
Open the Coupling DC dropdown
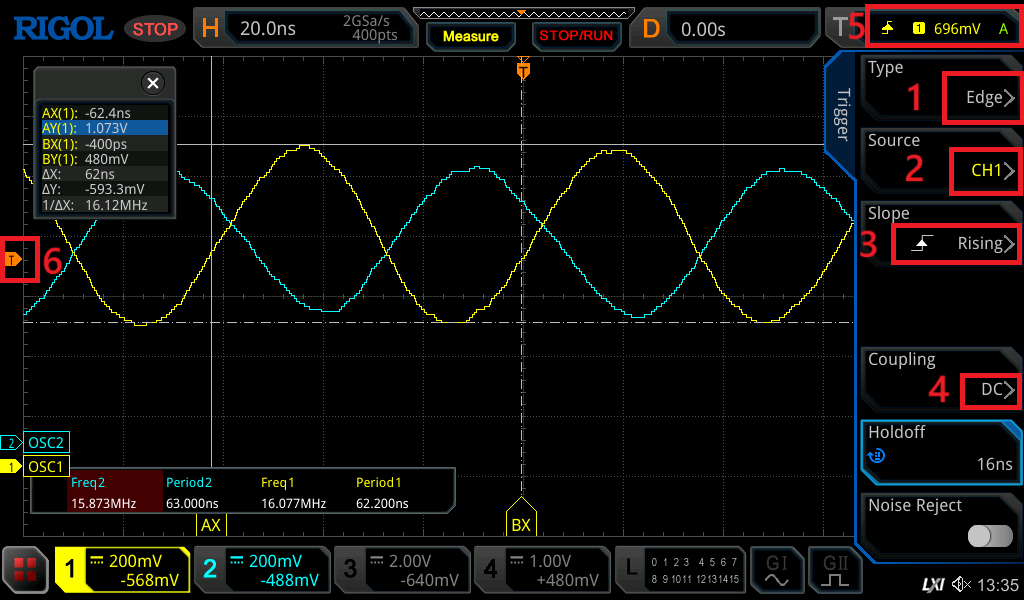tap(990, 390)
